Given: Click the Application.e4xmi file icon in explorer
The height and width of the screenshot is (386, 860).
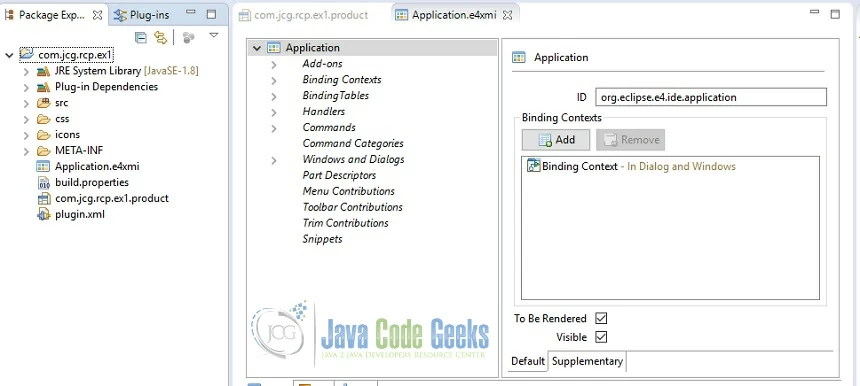Looking at the screenshot, I should tap(43, 166).
